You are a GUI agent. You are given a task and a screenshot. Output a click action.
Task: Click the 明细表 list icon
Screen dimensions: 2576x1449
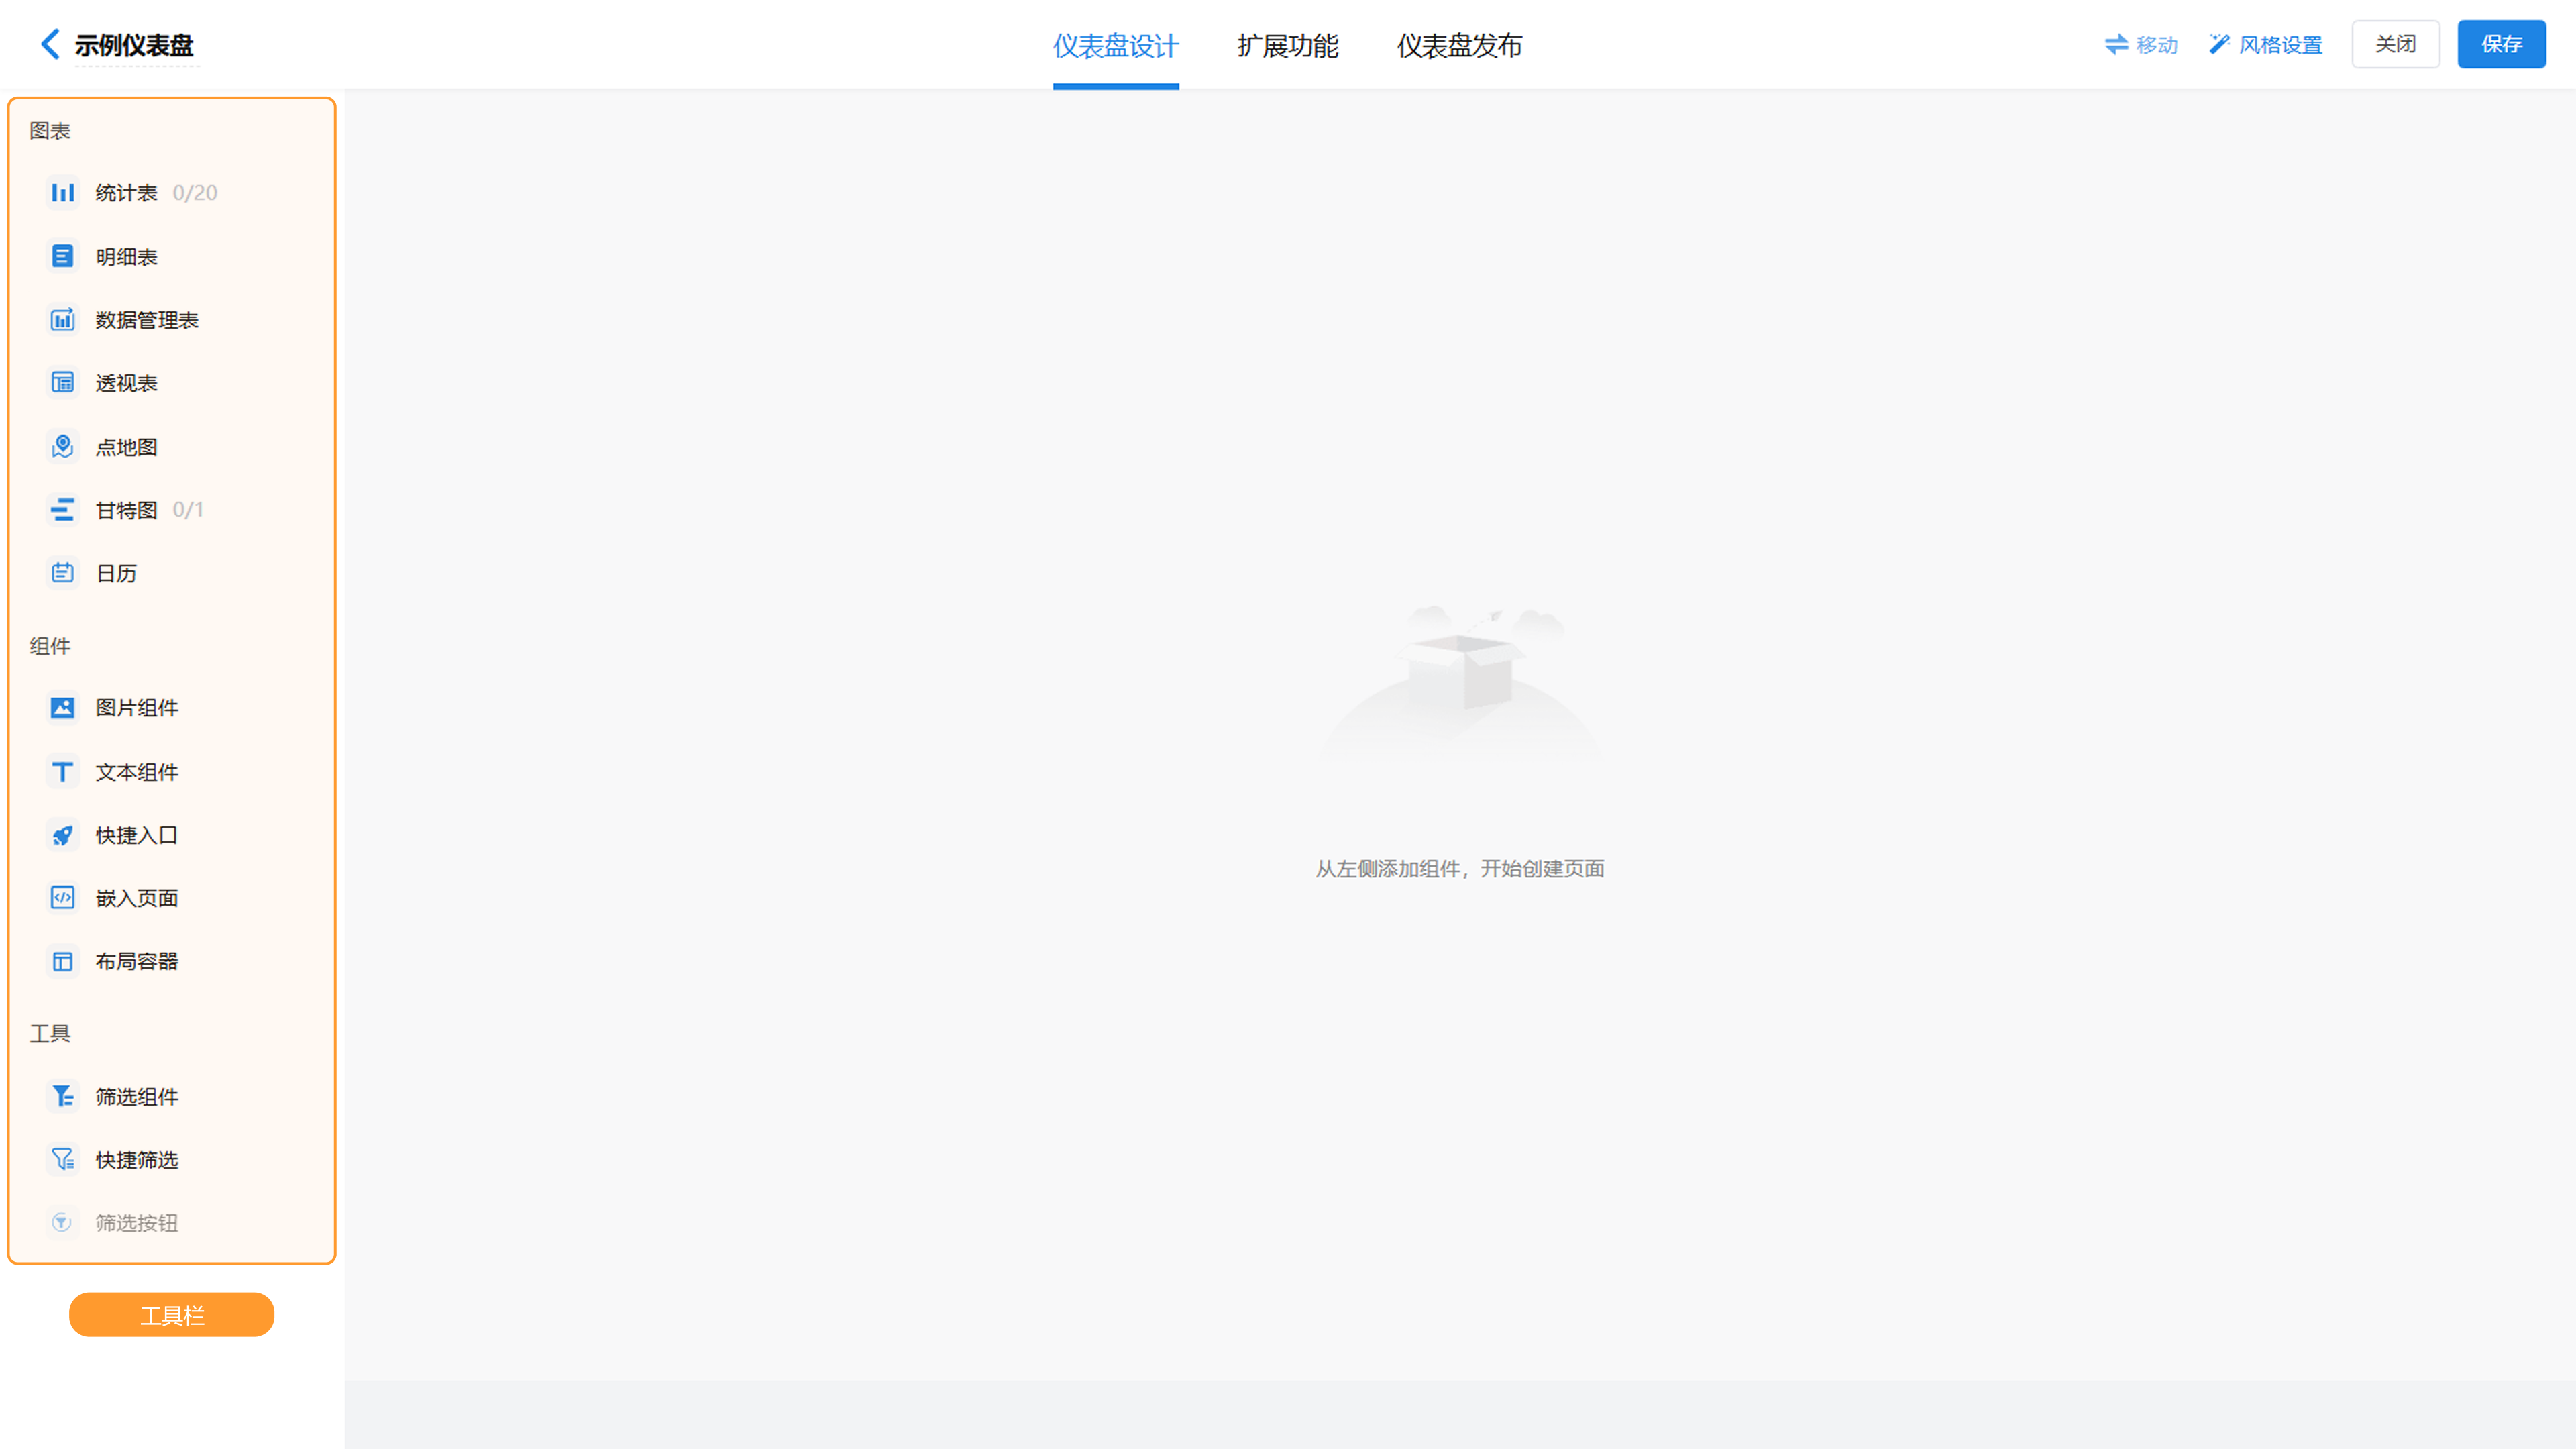coord(62,256)
